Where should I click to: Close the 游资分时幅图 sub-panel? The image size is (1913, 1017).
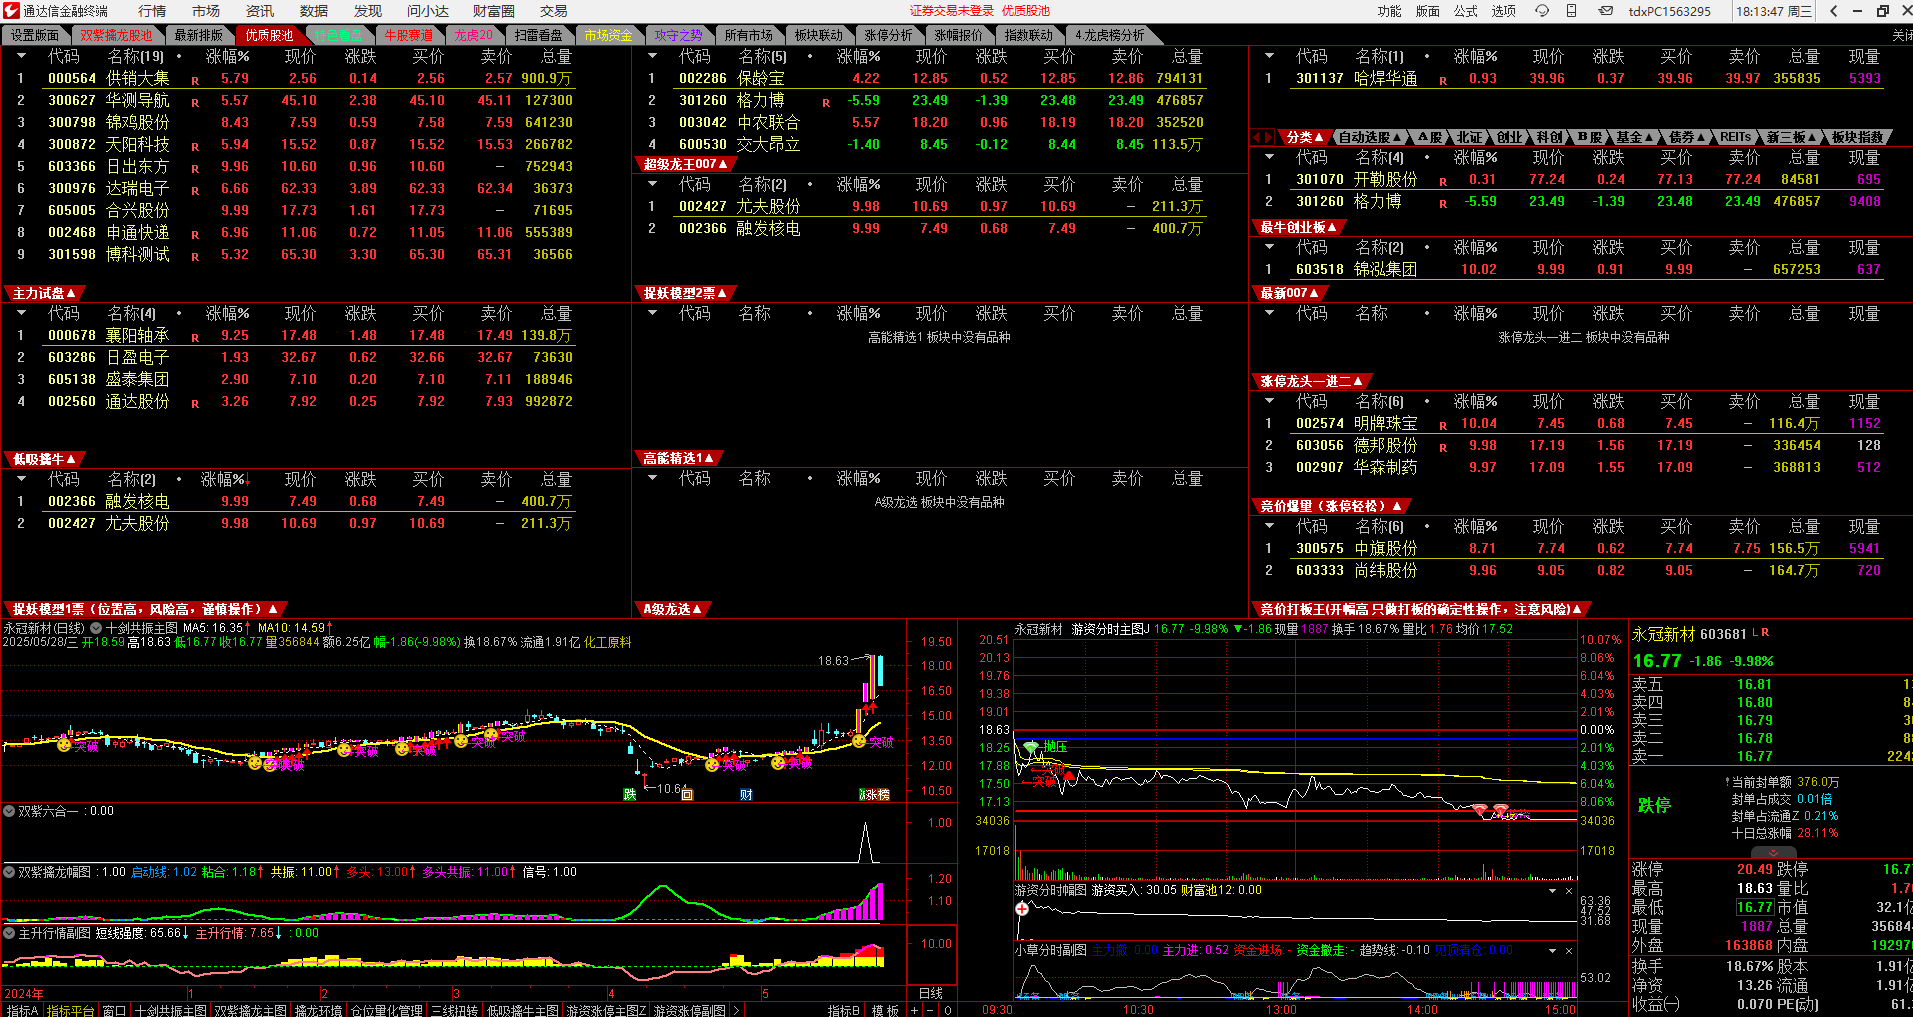(1569, 891)
